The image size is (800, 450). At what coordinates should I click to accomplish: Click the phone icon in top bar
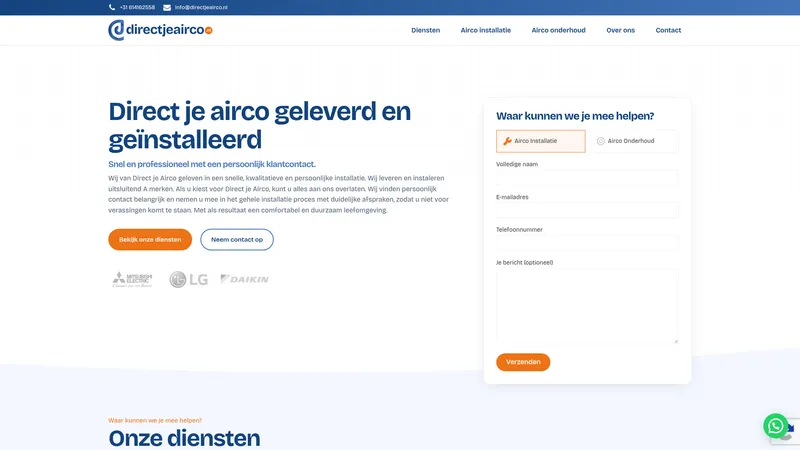click(112, 7)
